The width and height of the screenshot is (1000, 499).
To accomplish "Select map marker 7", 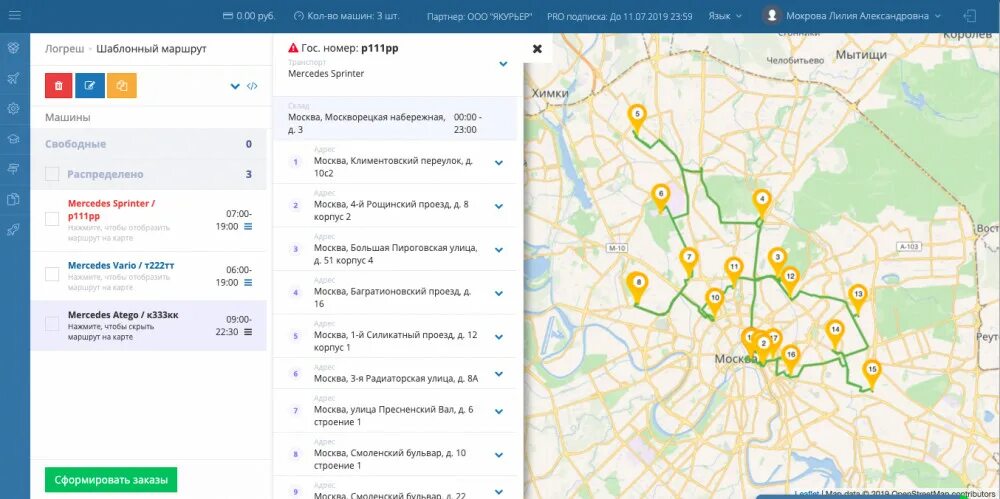I will pyautogui.click(x=688, y=260).
